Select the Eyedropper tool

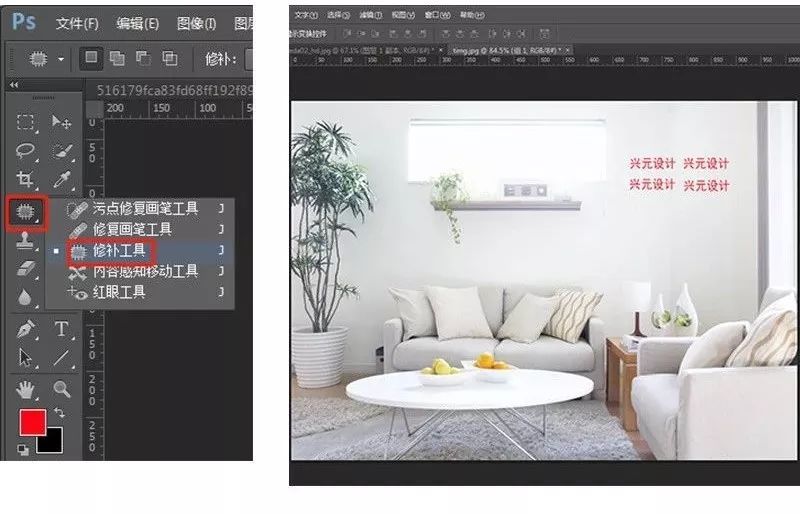pos(62,179)
